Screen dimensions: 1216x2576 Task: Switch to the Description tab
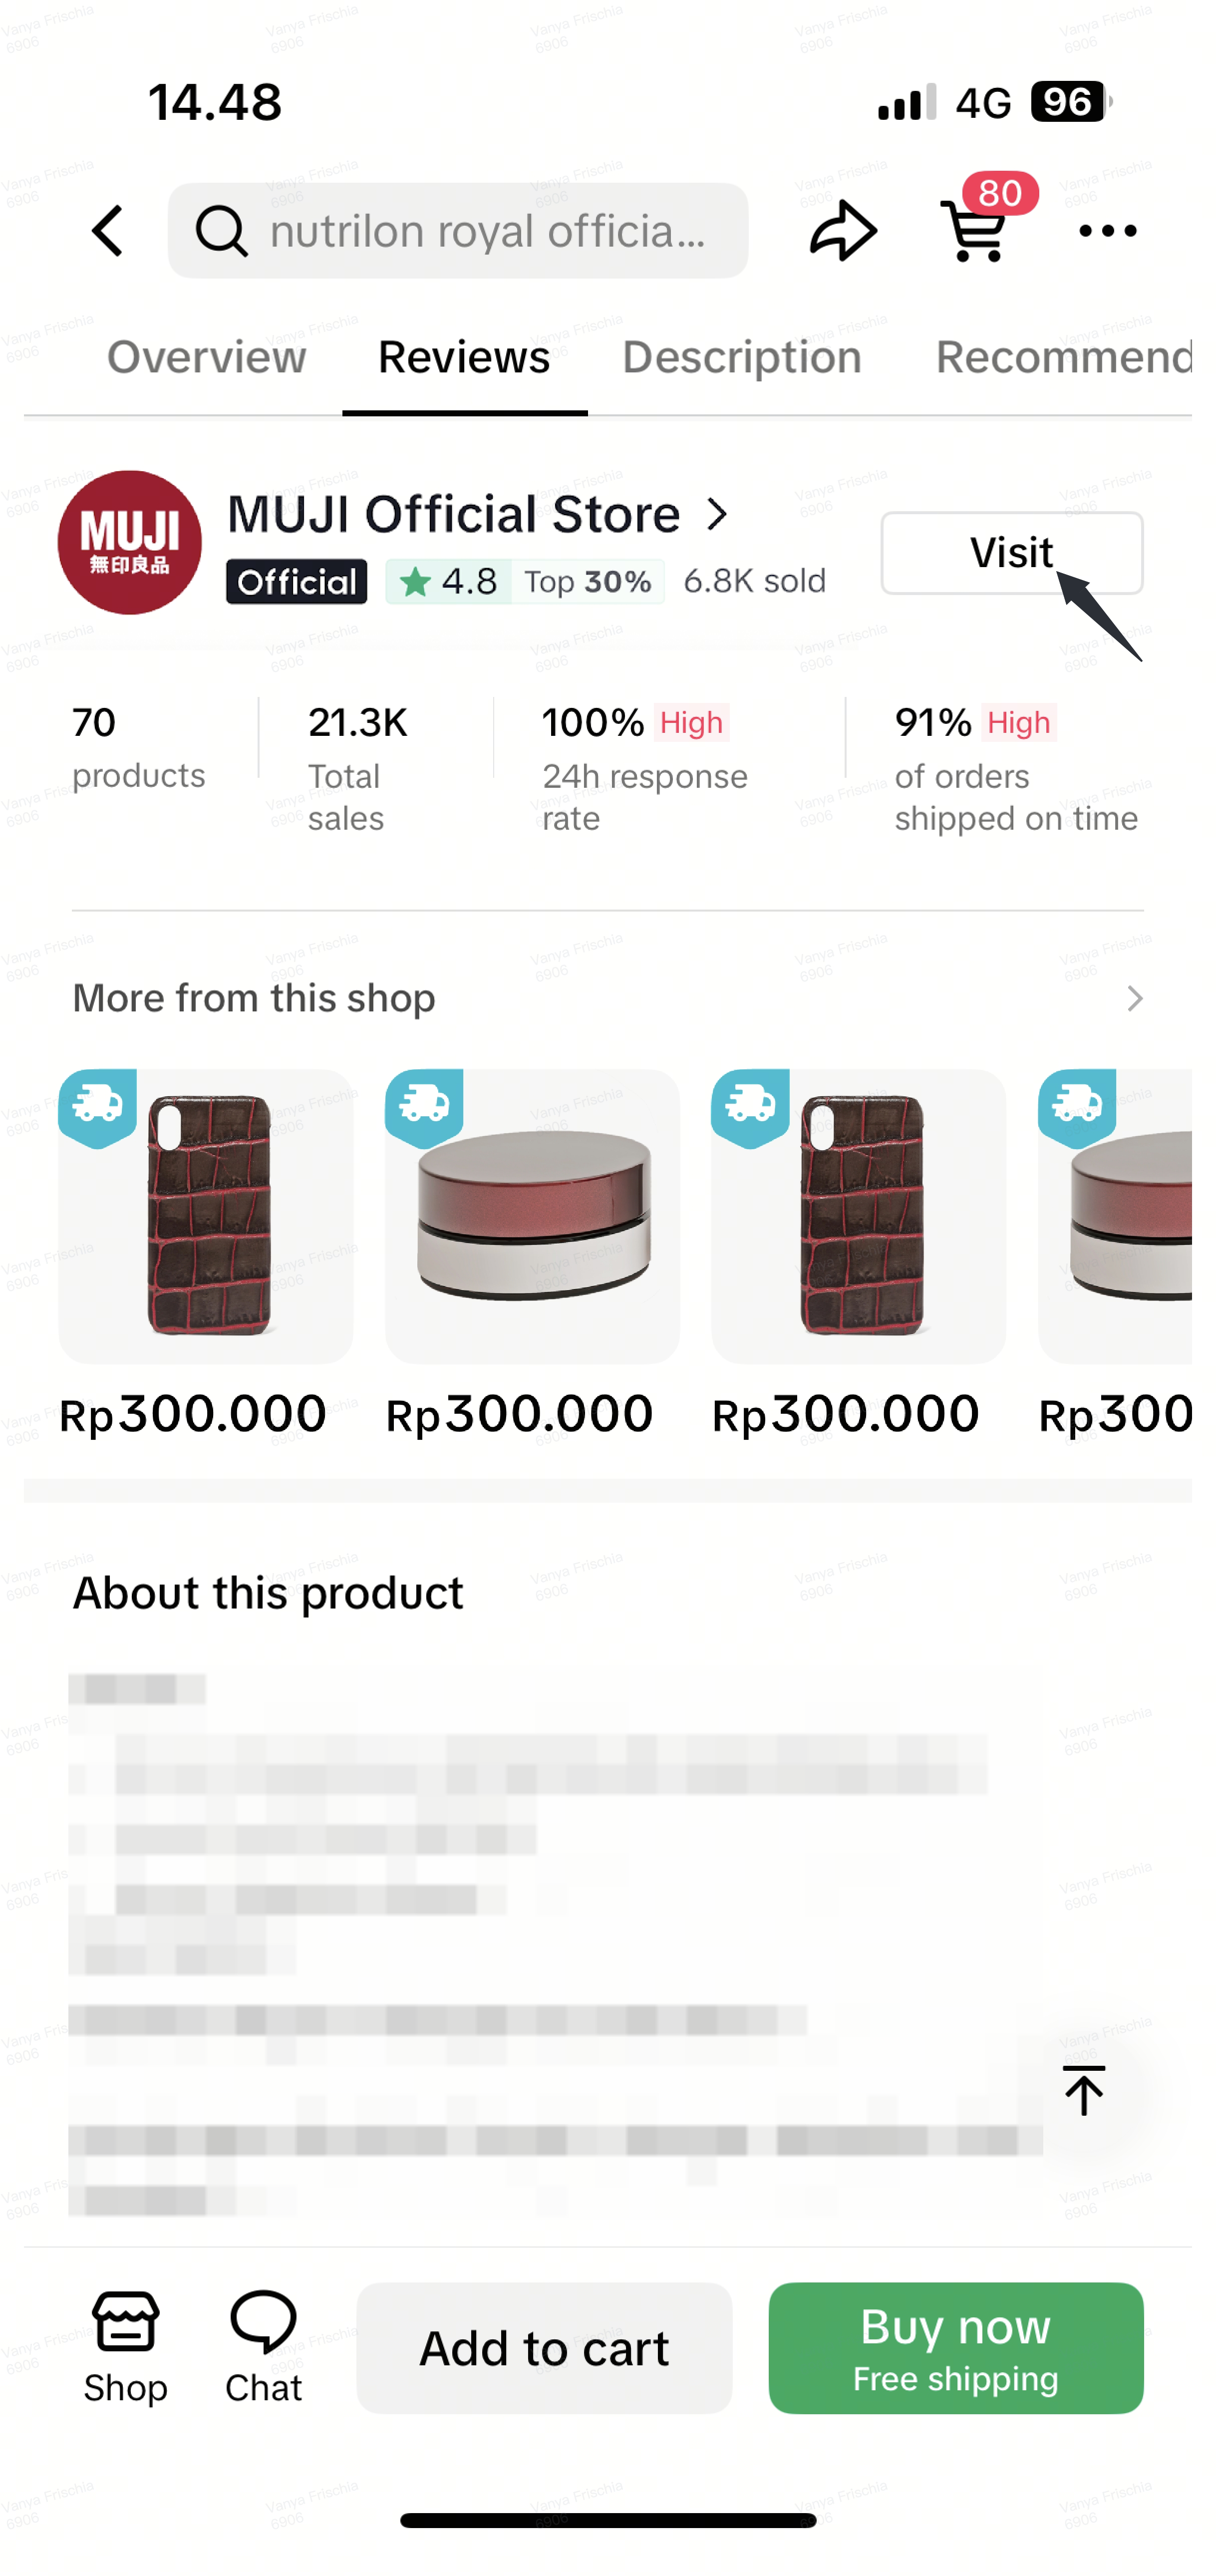741,358
